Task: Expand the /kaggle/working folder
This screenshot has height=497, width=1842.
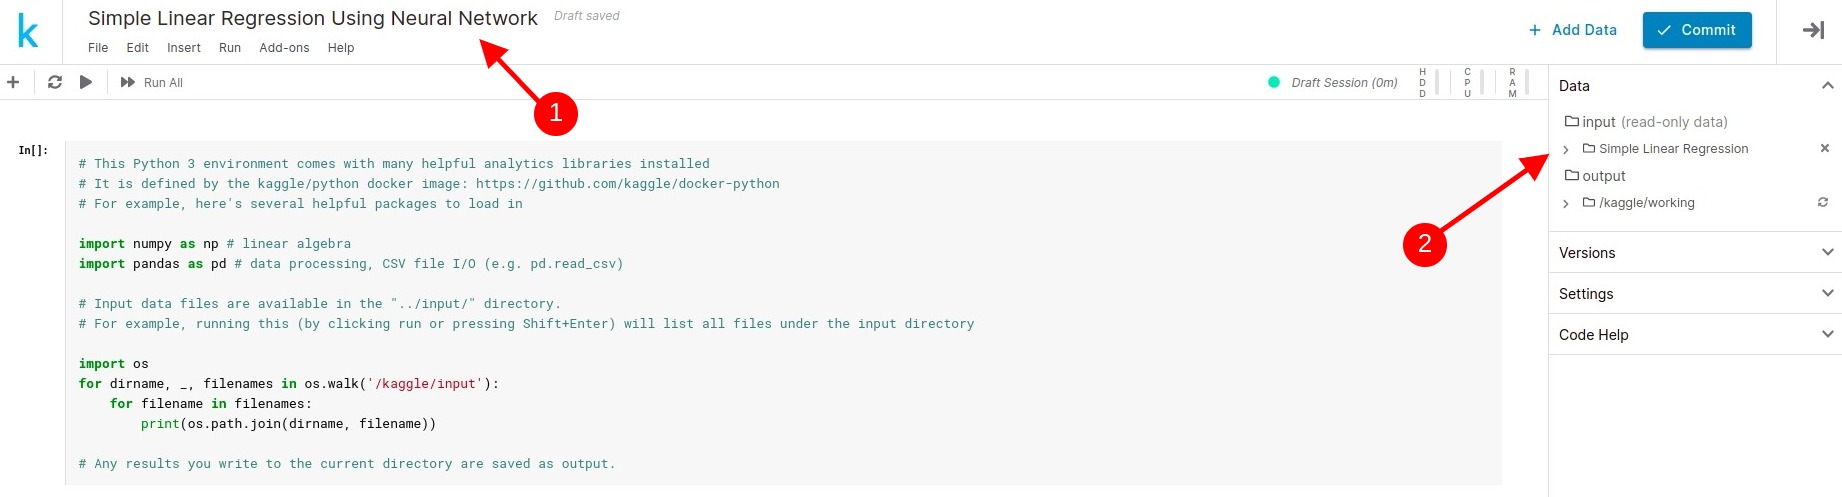Action: (x=1566, y=203)
